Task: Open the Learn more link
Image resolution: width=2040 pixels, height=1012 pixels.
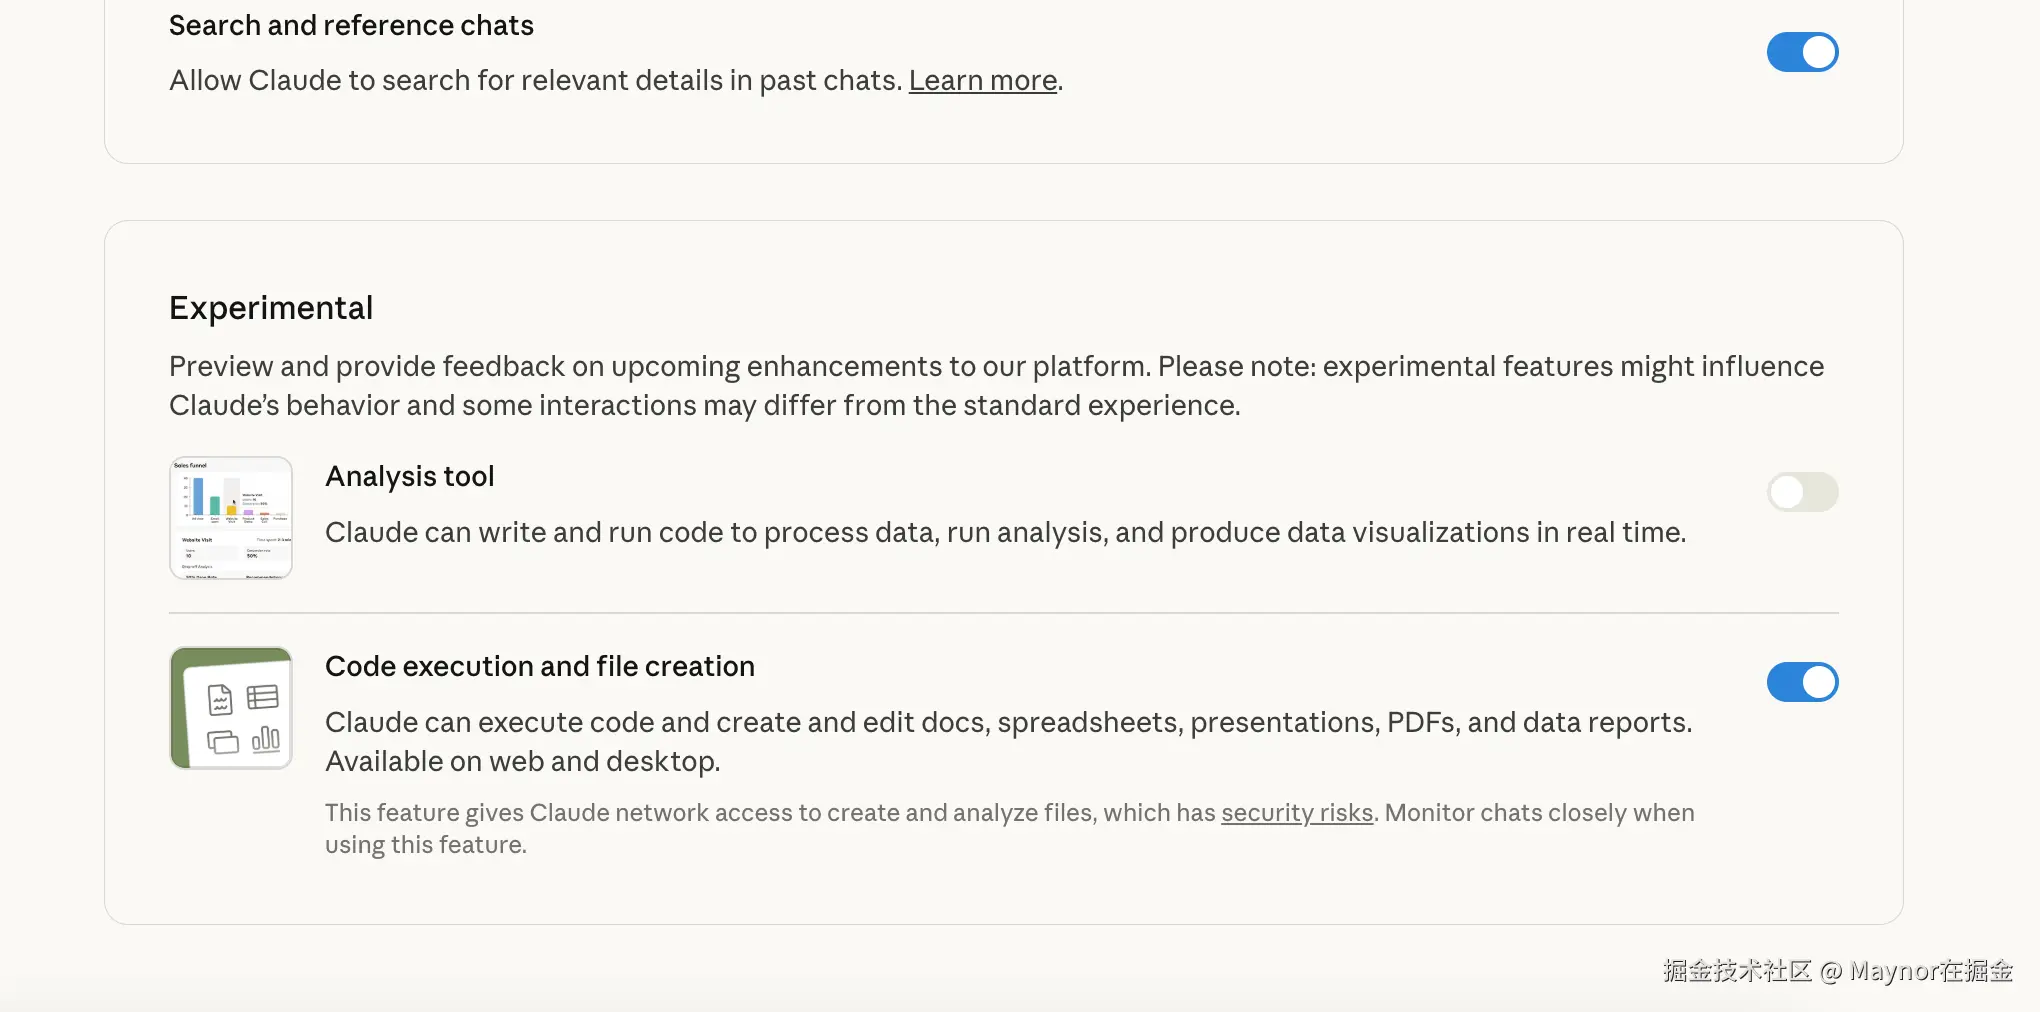Action: click(x=982, y=80)
